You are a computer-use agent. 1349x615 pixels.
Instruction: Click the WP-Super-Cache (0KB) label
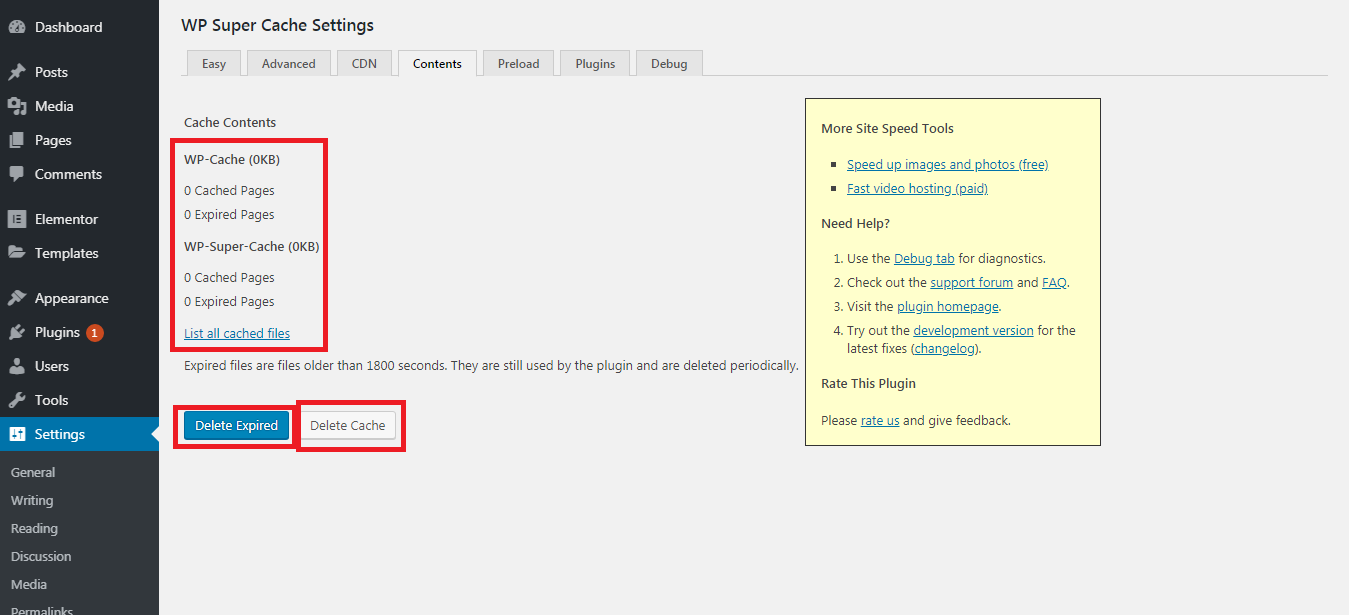click(252, 246)
